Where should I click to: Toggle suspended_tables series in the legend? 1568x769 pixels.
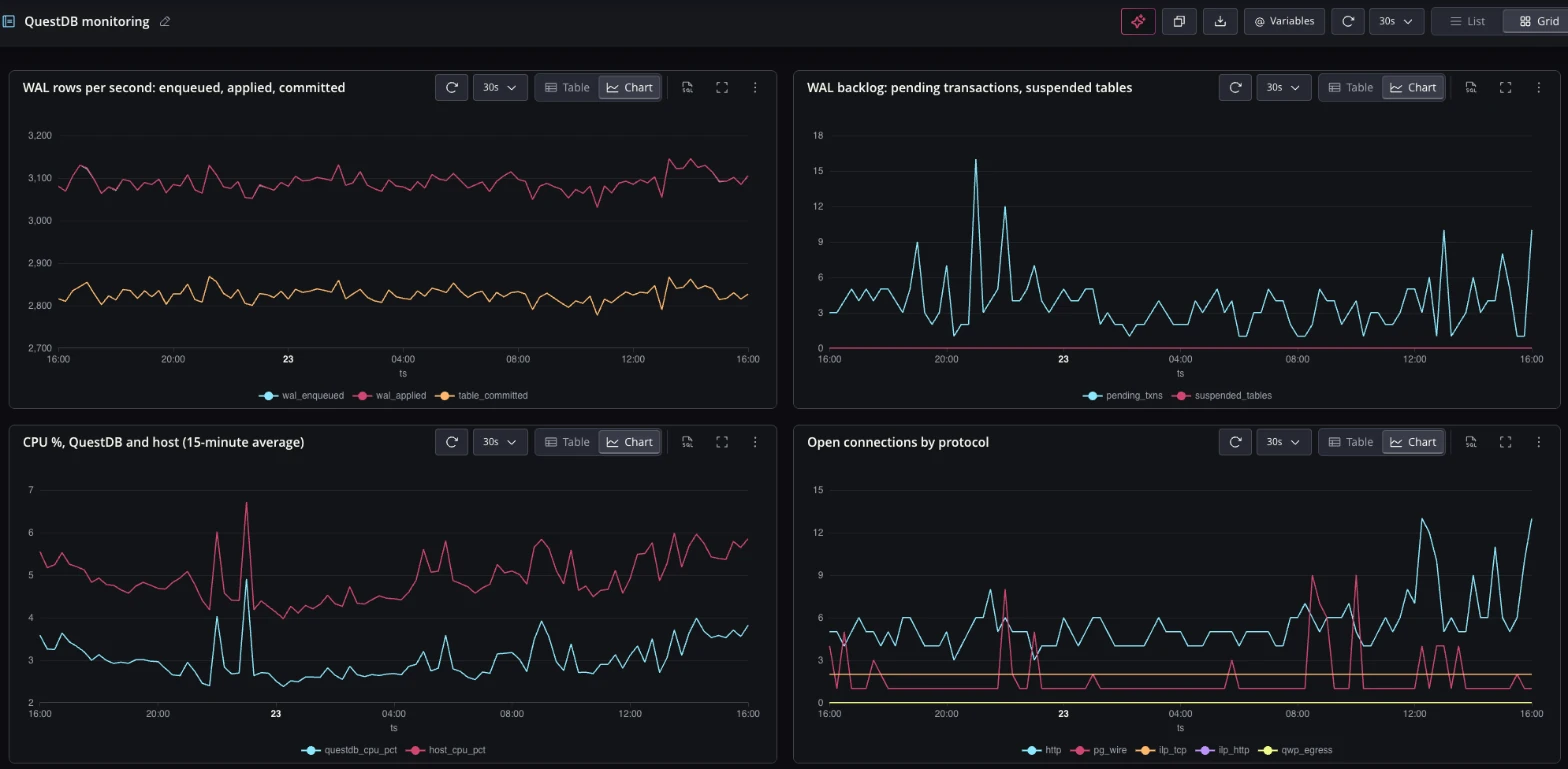pyautogui.click(x=1223, y=395)
